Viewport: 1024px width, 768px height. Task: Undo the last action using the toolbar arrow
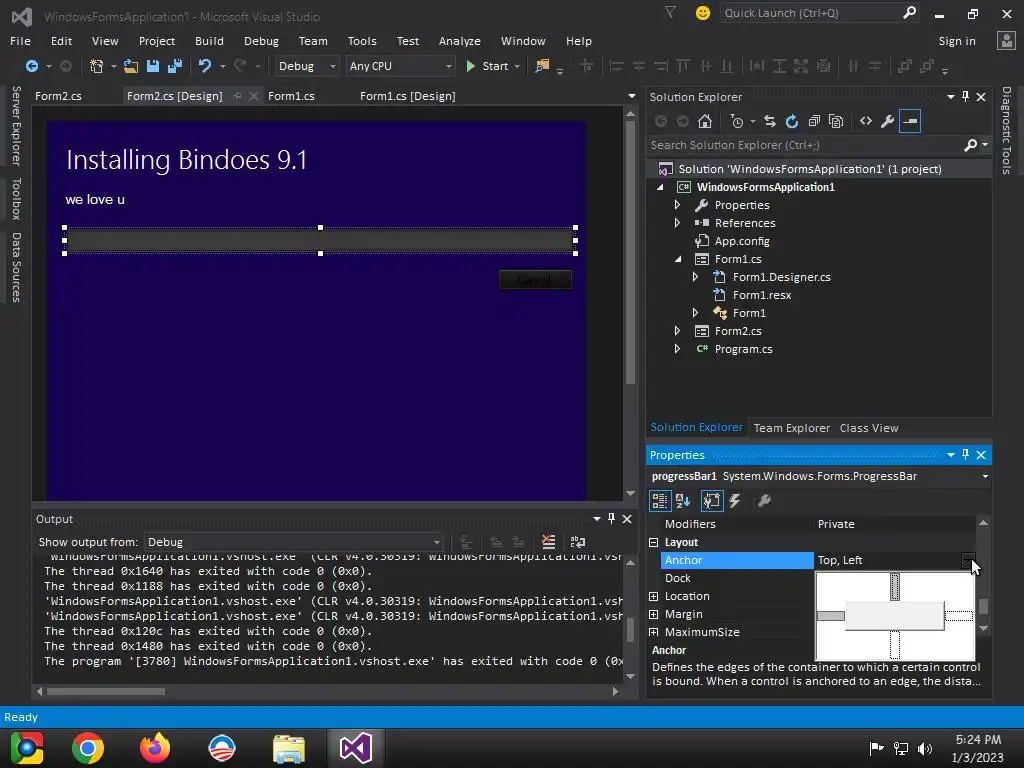coord(205,66)
